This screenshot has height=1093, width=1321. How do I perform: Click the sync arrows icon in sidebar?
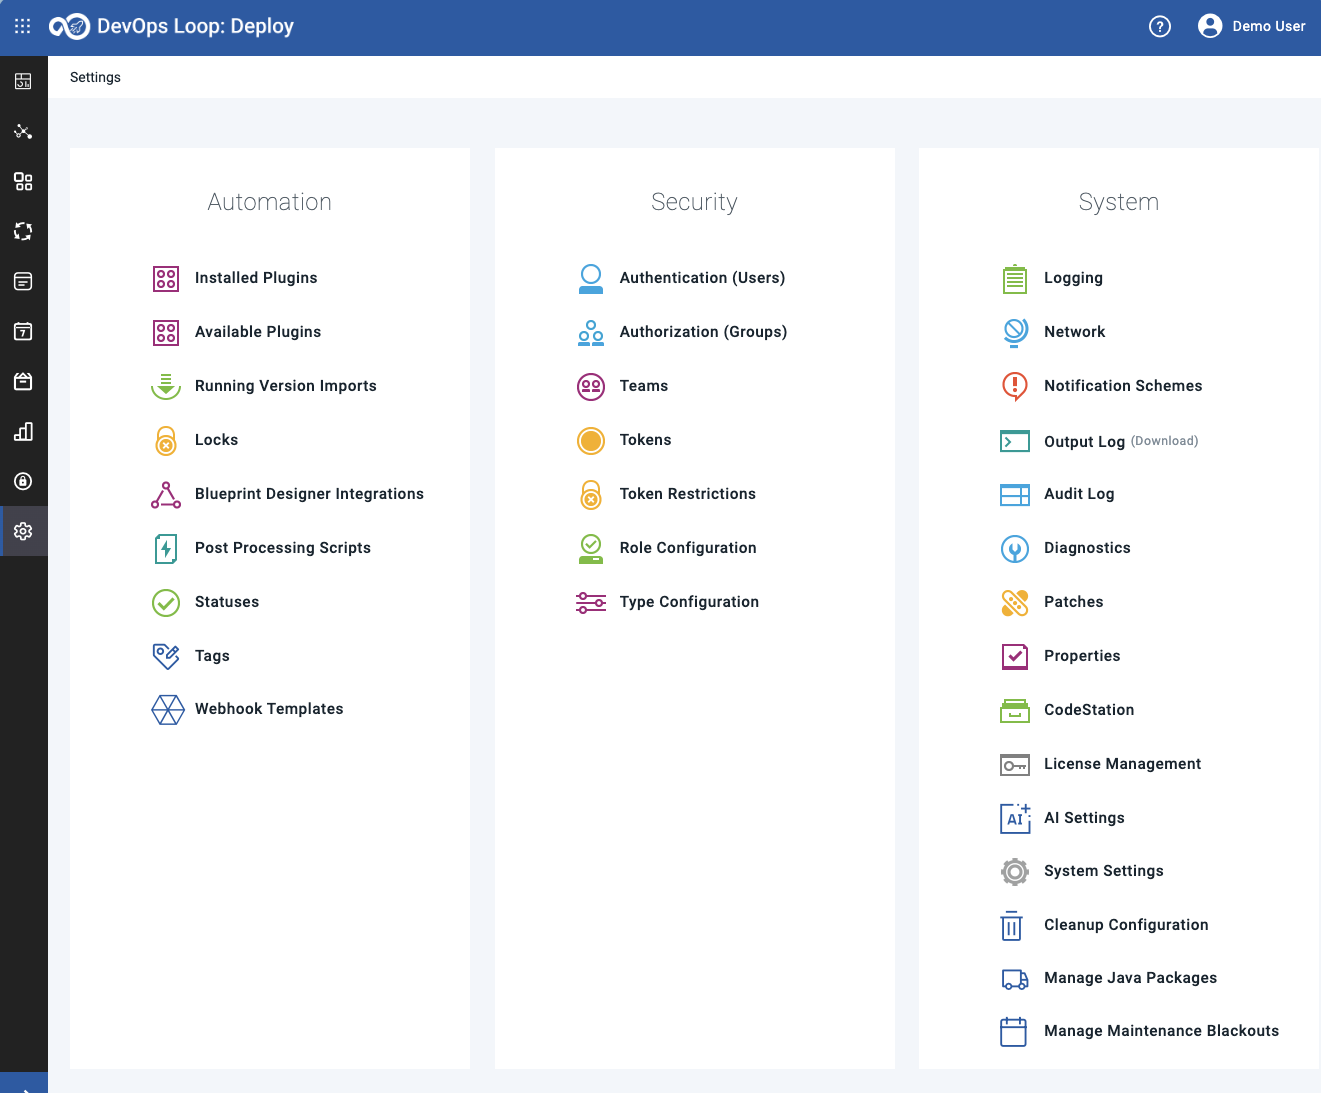point(23,231)
